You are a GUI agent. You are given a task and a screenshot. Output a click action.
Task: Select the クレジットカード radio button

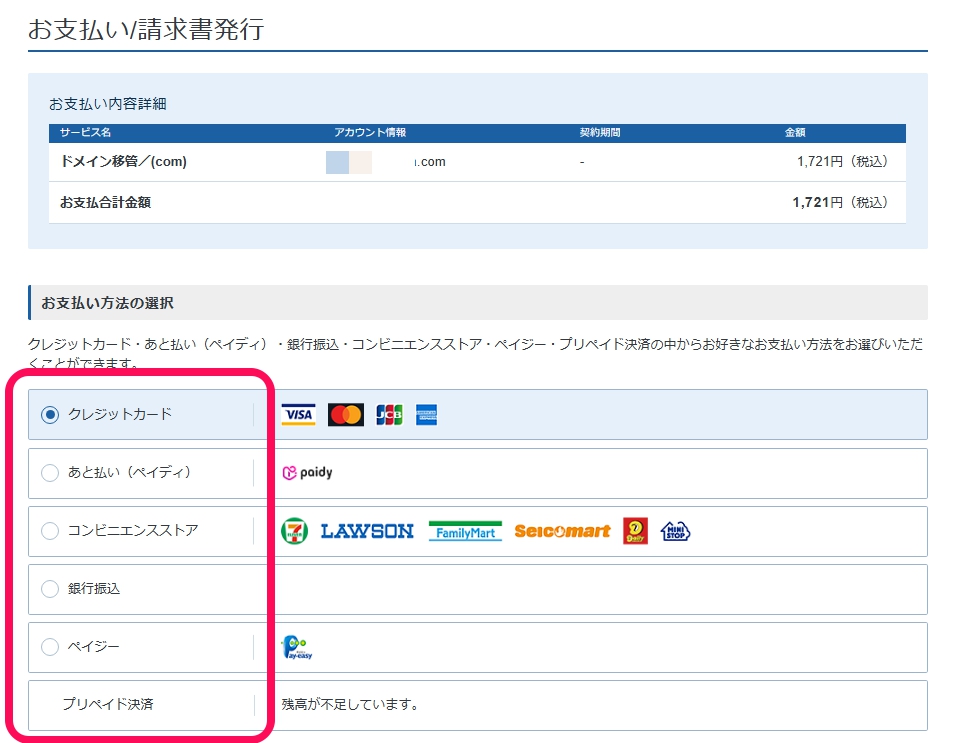(x=48, y=413)
